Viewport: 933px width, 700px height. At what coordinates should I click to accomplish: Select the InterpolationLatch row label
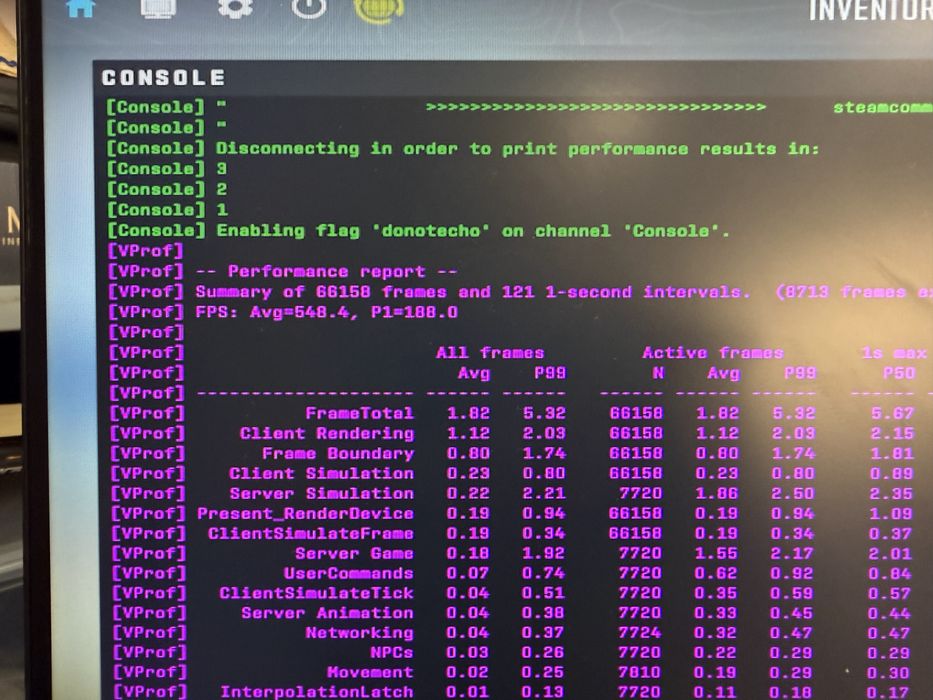click(317, 692)
